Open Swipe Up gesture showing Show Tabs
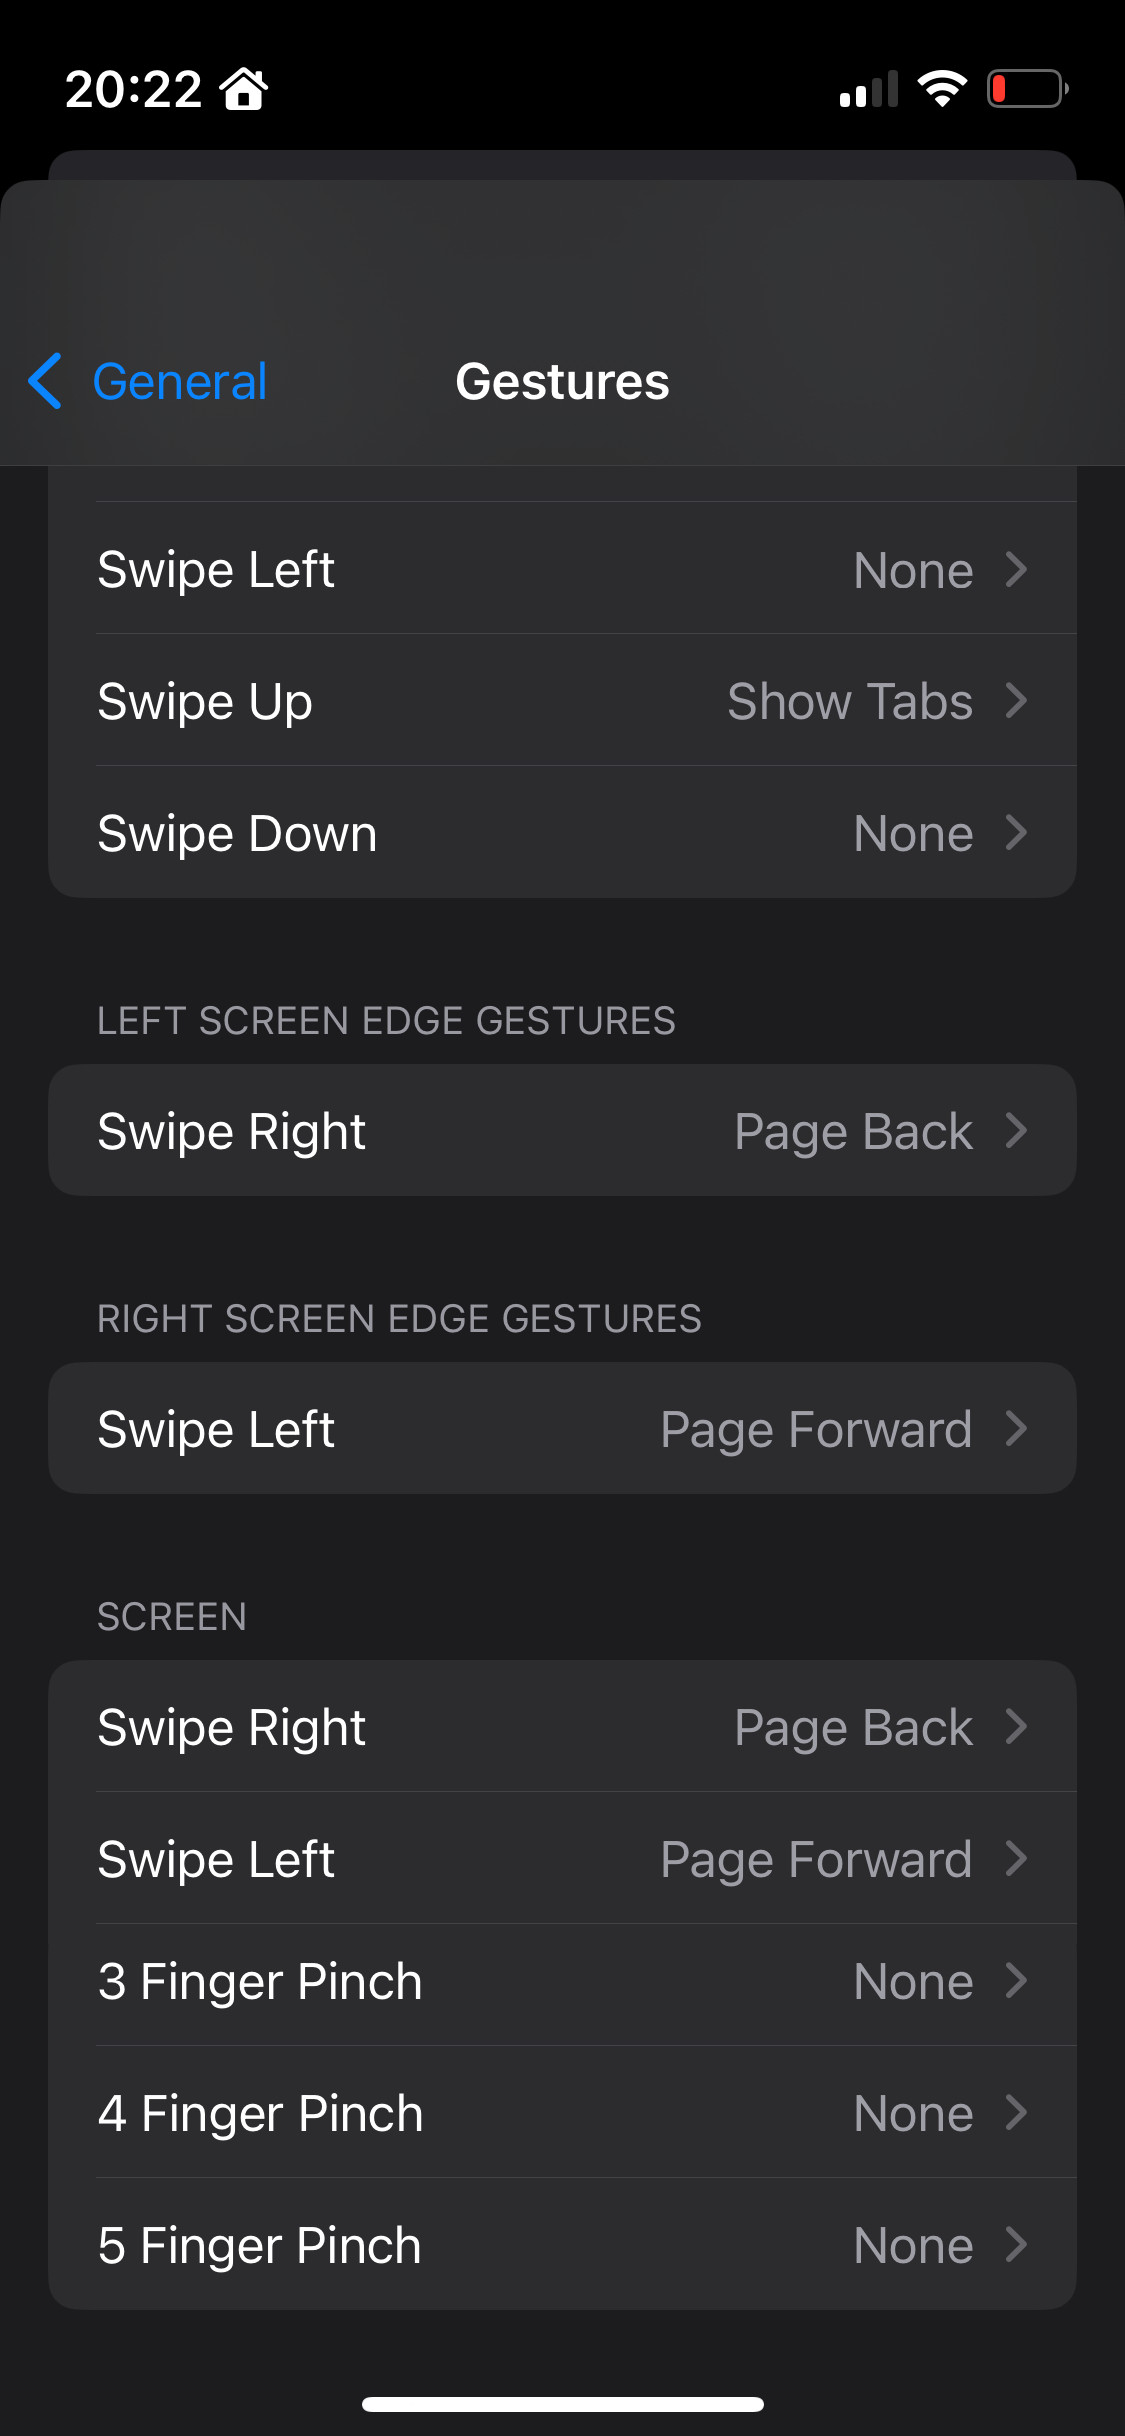The width and height of the screenshot is (1125, 2436). tap(562, 701)
